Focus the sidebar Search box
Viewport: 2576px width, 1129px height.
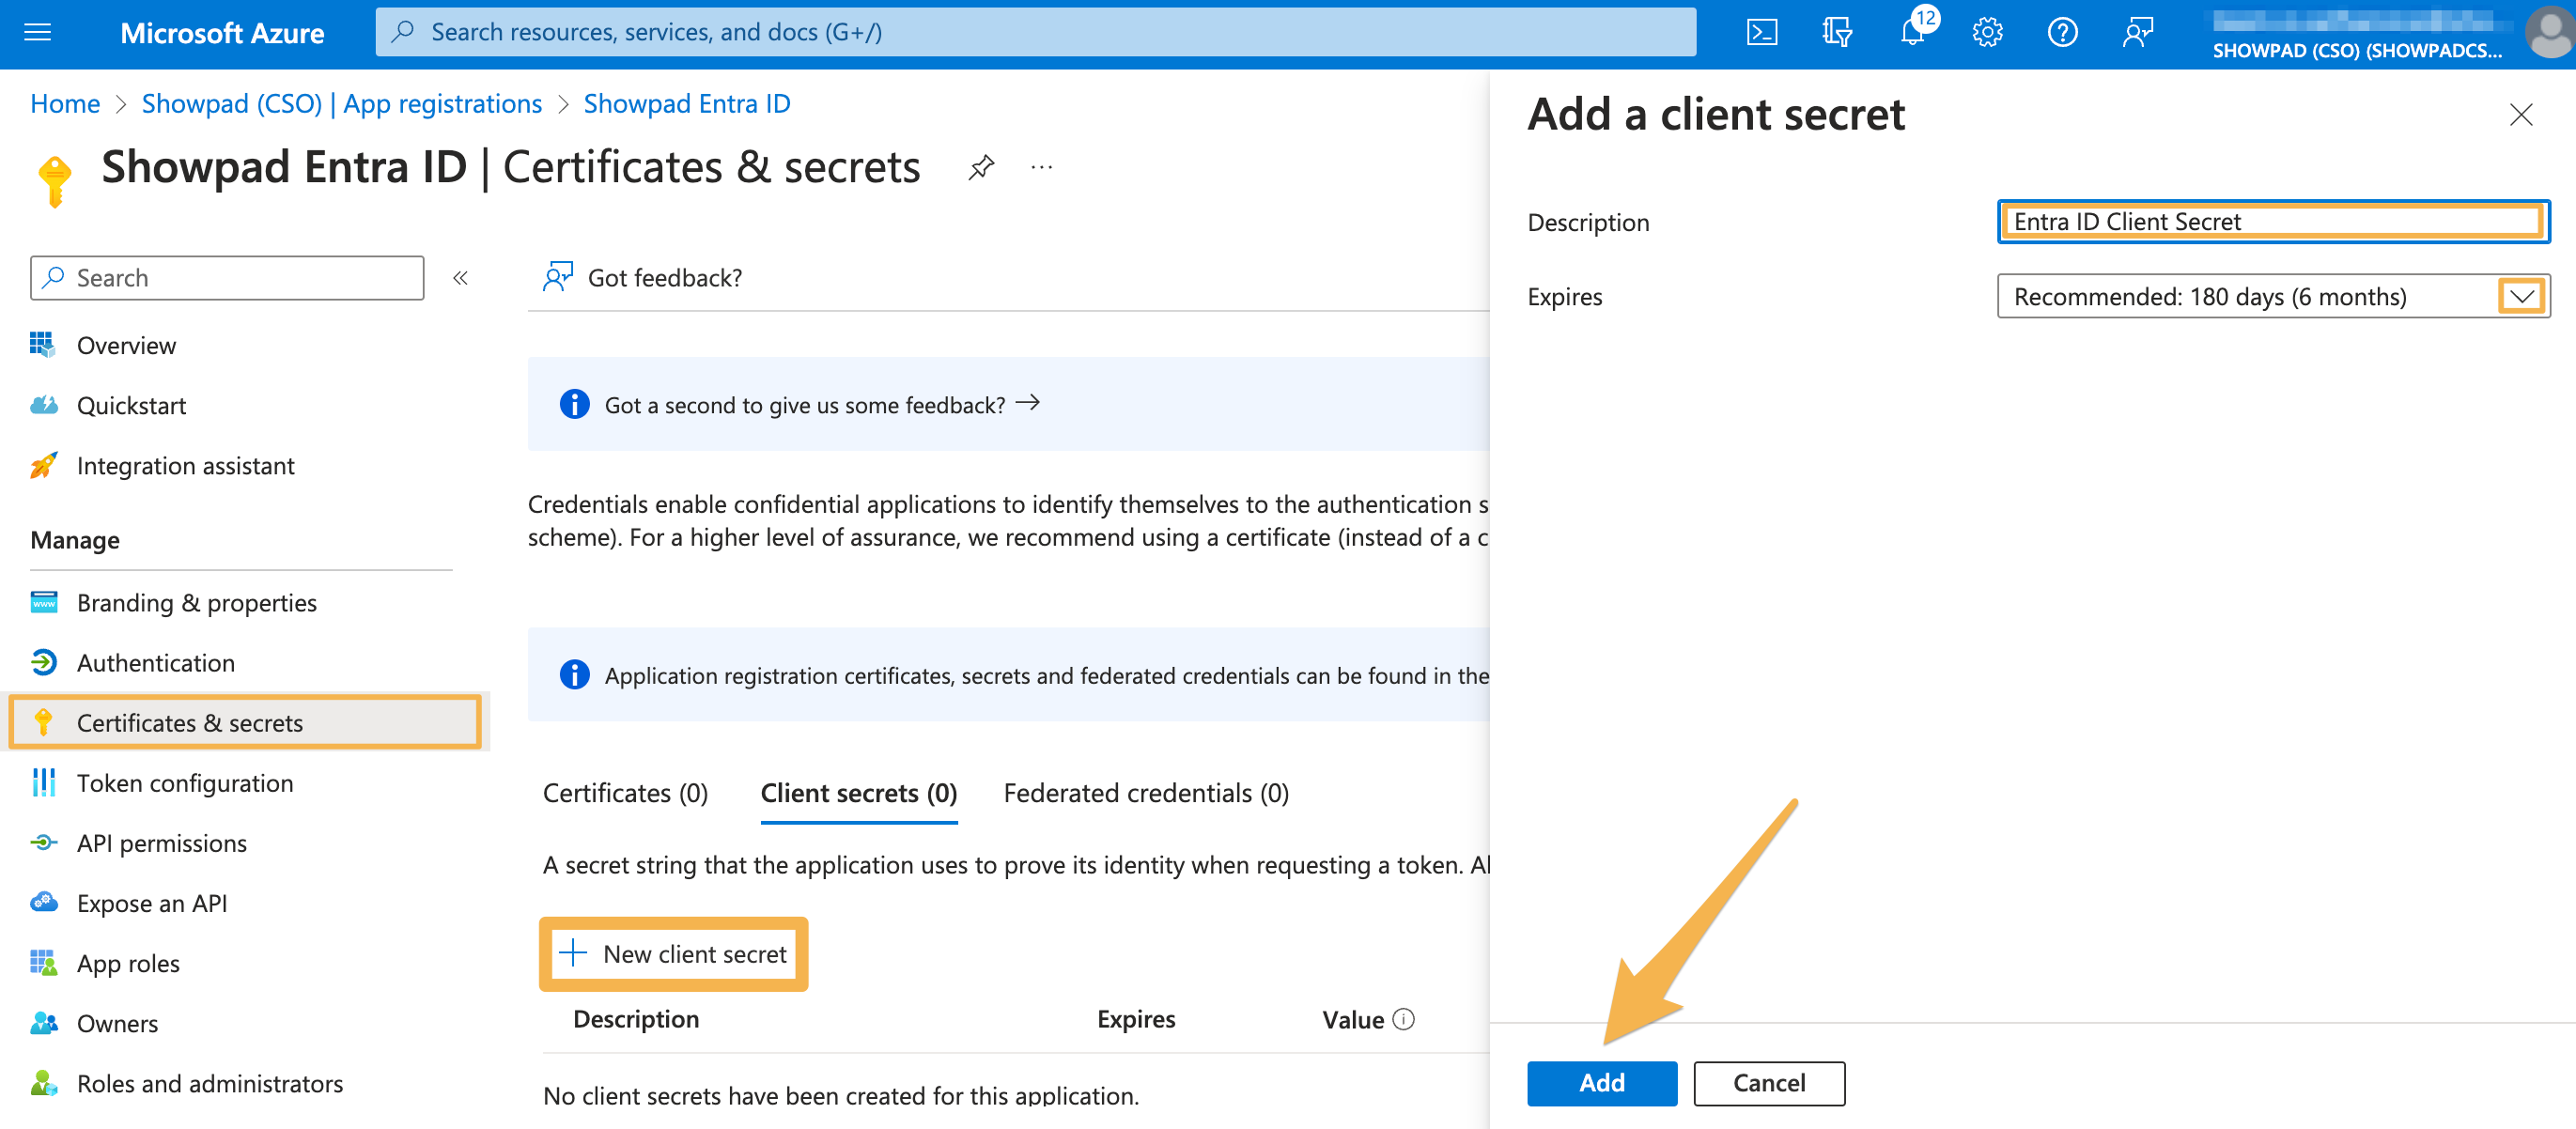[227, 277]
